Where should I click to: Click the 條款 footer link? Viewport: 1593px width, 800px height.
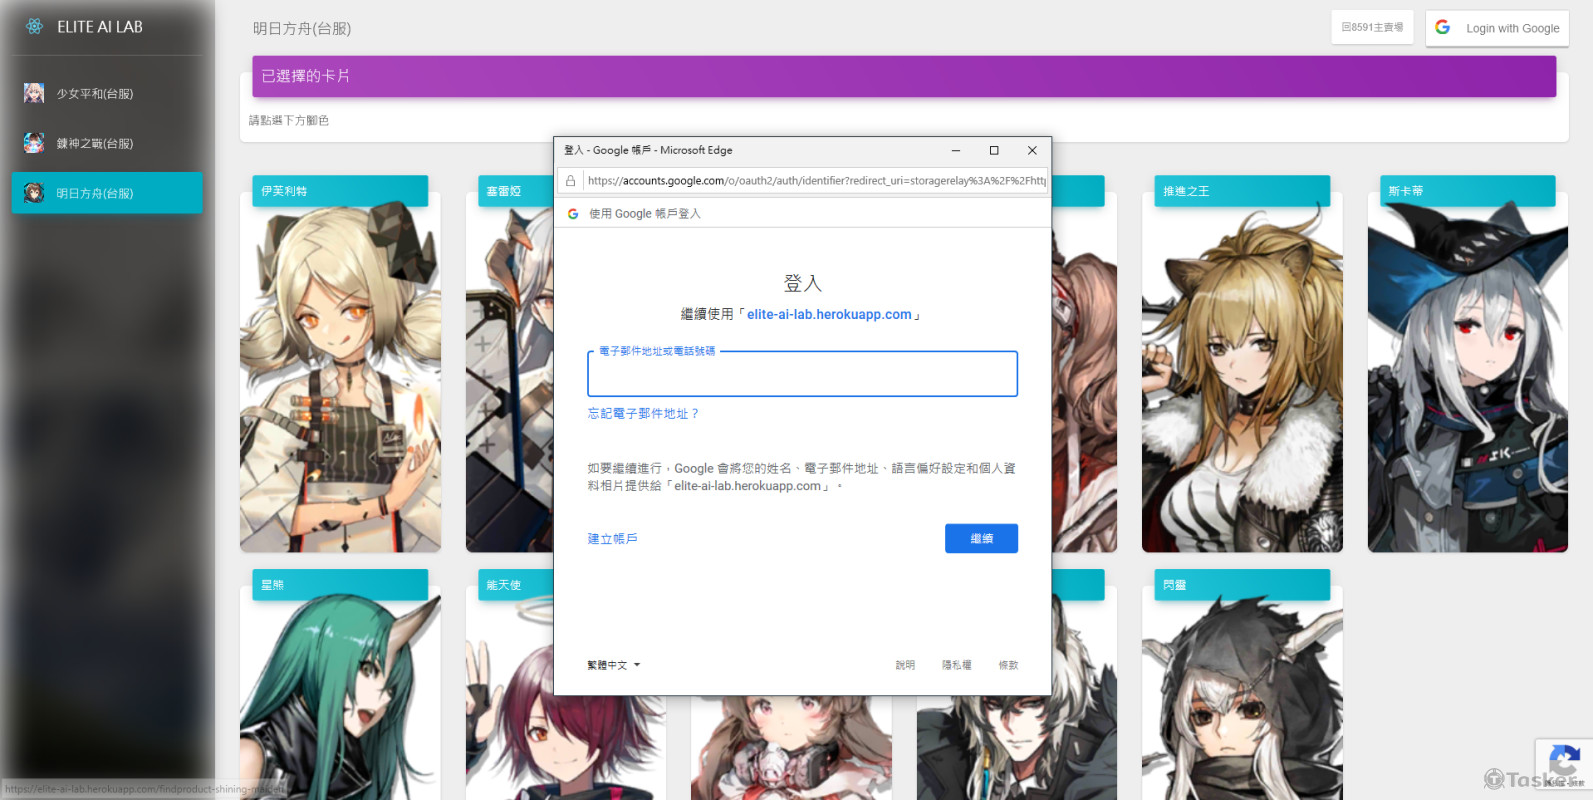[1008, 665]
